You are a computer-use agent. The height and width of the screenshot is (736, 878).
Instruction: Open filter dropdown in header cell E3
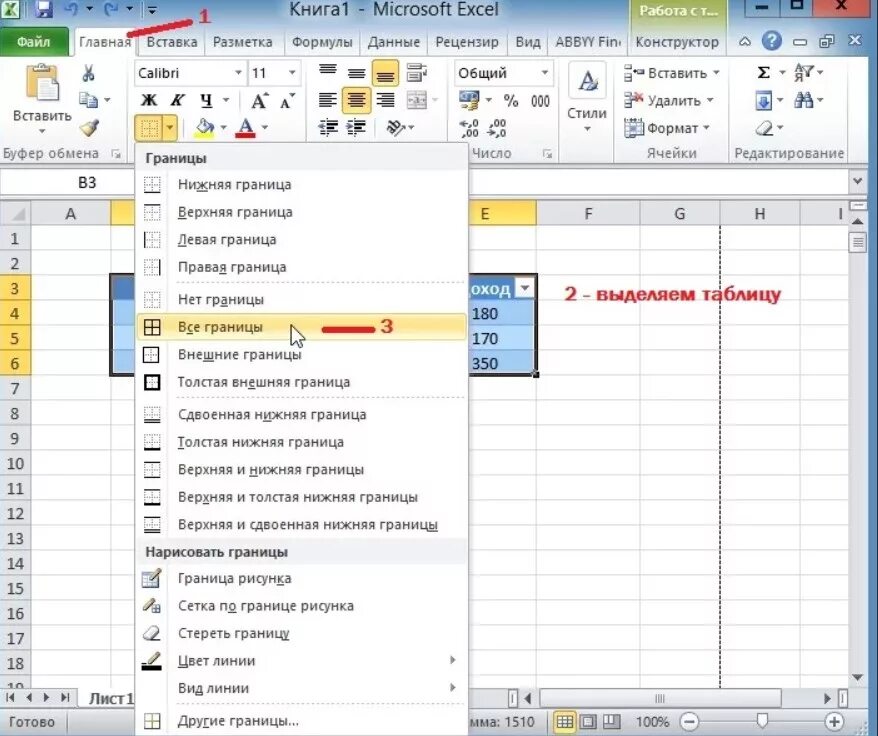tap(525, 288)
